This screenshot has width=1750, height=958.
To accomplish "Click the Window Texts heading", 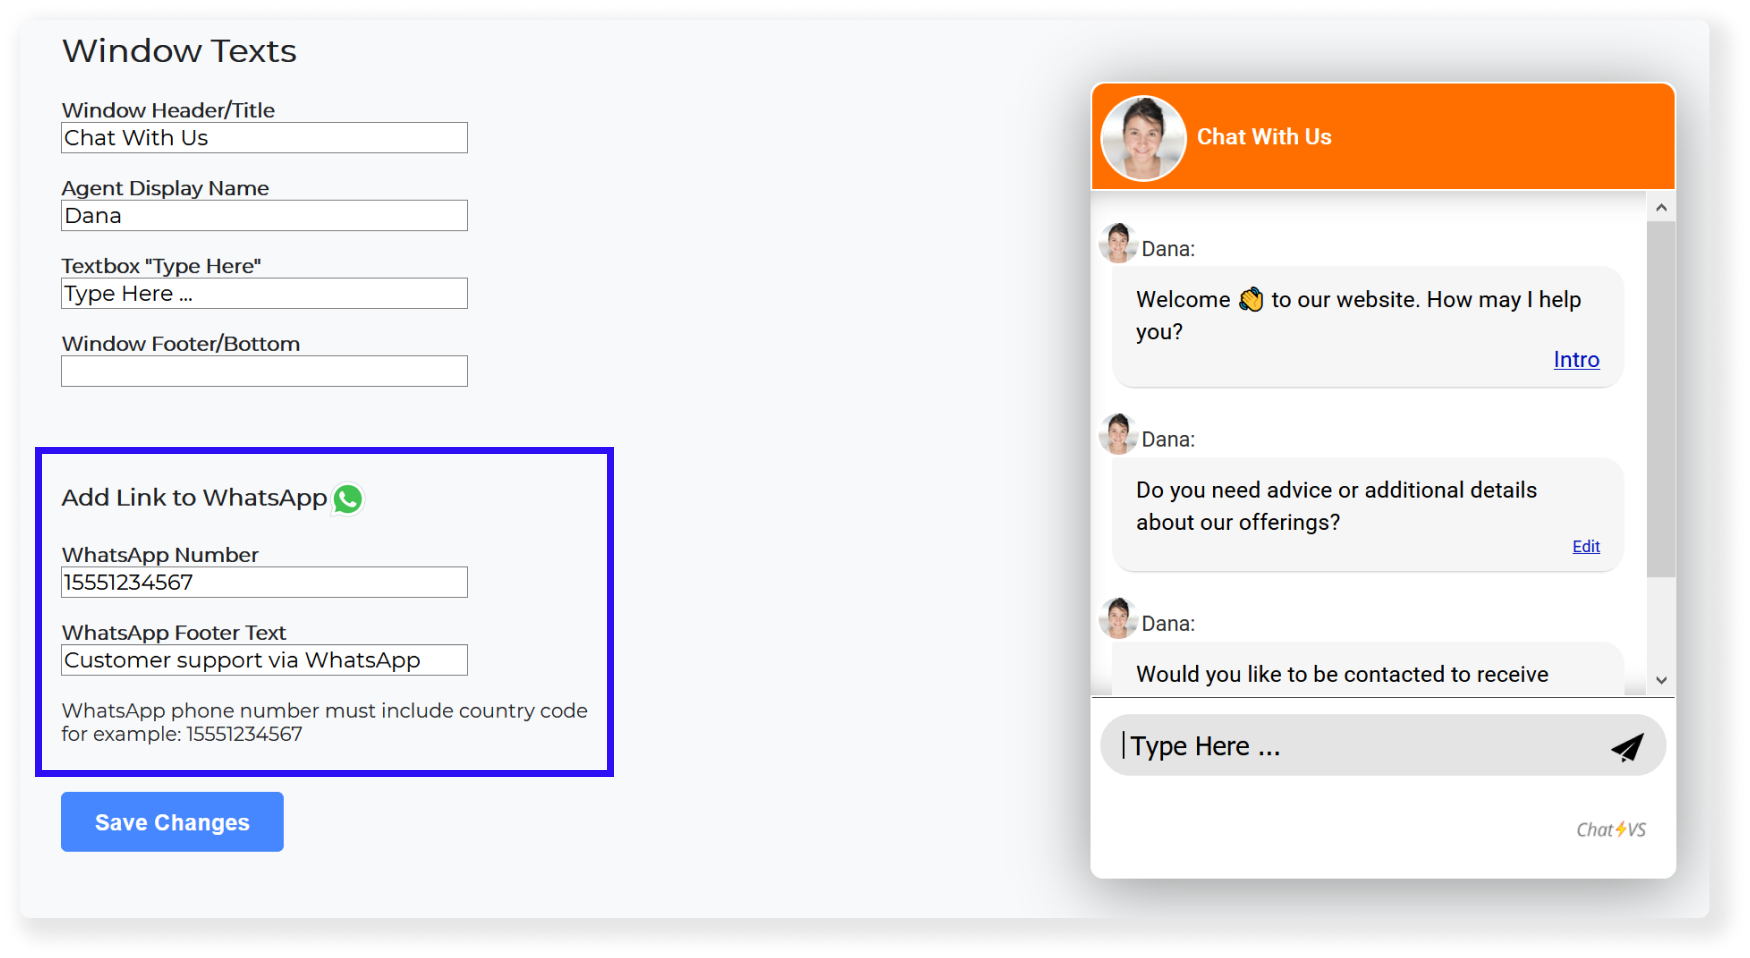I will (179, 51).
